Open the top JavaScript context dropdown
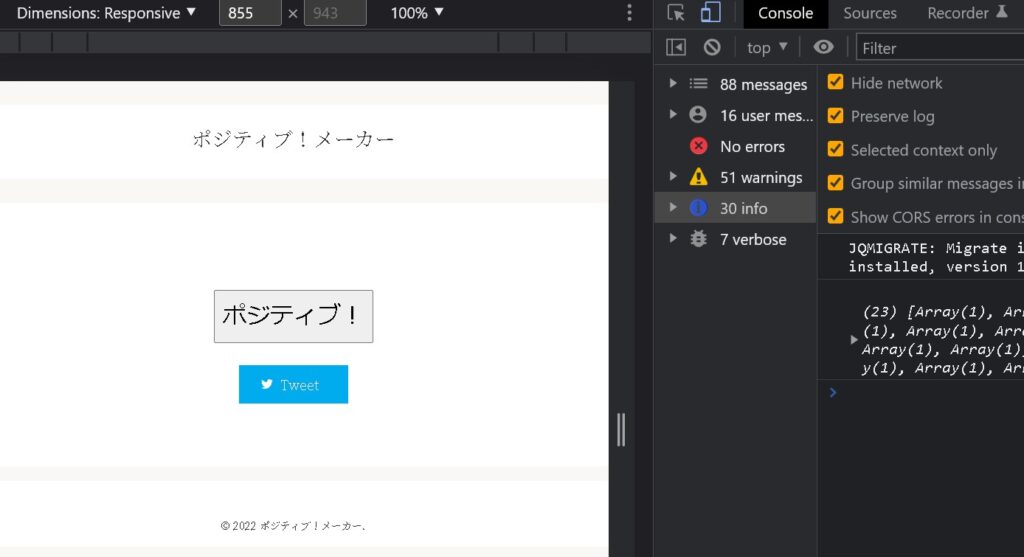1024x557 pixels. (x=767, y=47)
